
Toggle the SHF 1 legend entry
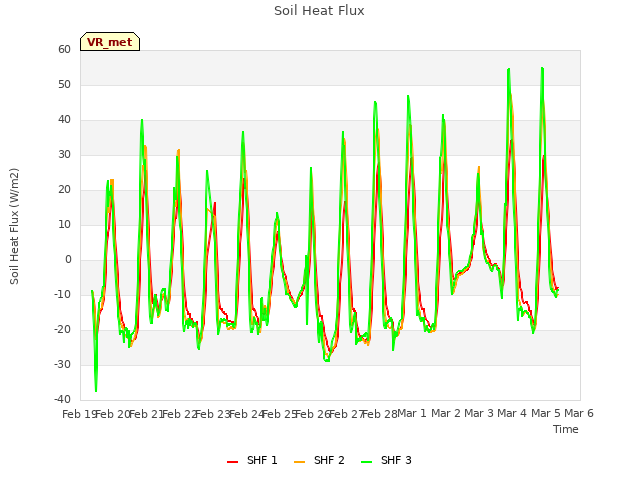coord(252,460)
